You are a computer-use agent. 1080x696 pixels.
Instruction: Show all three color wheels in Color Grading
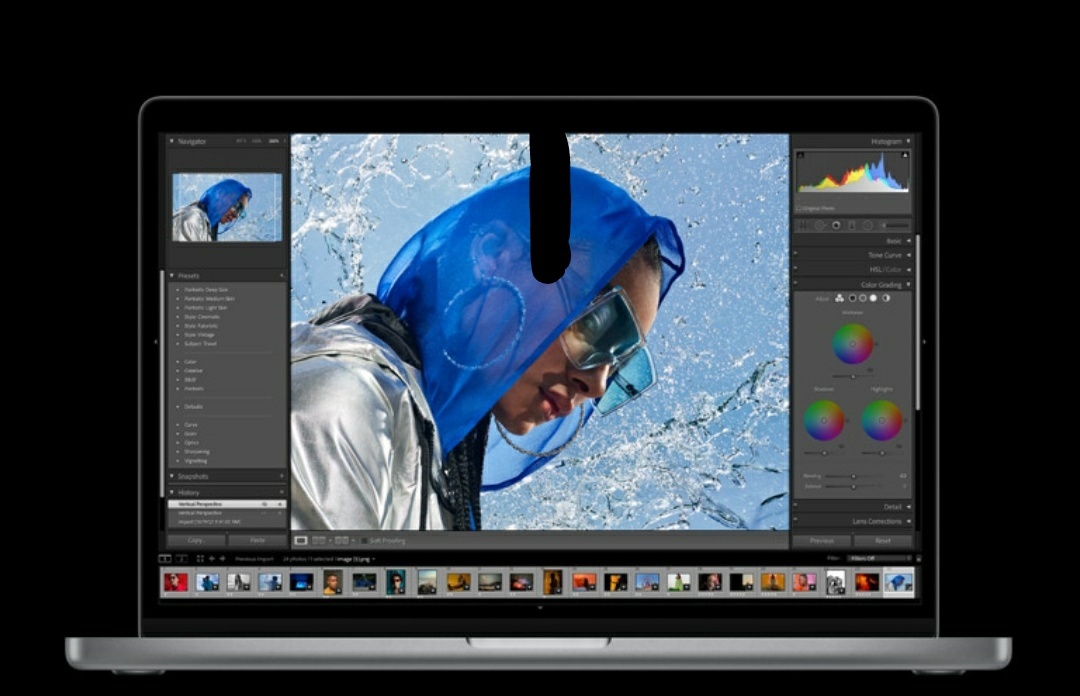[x=839, y=298]
